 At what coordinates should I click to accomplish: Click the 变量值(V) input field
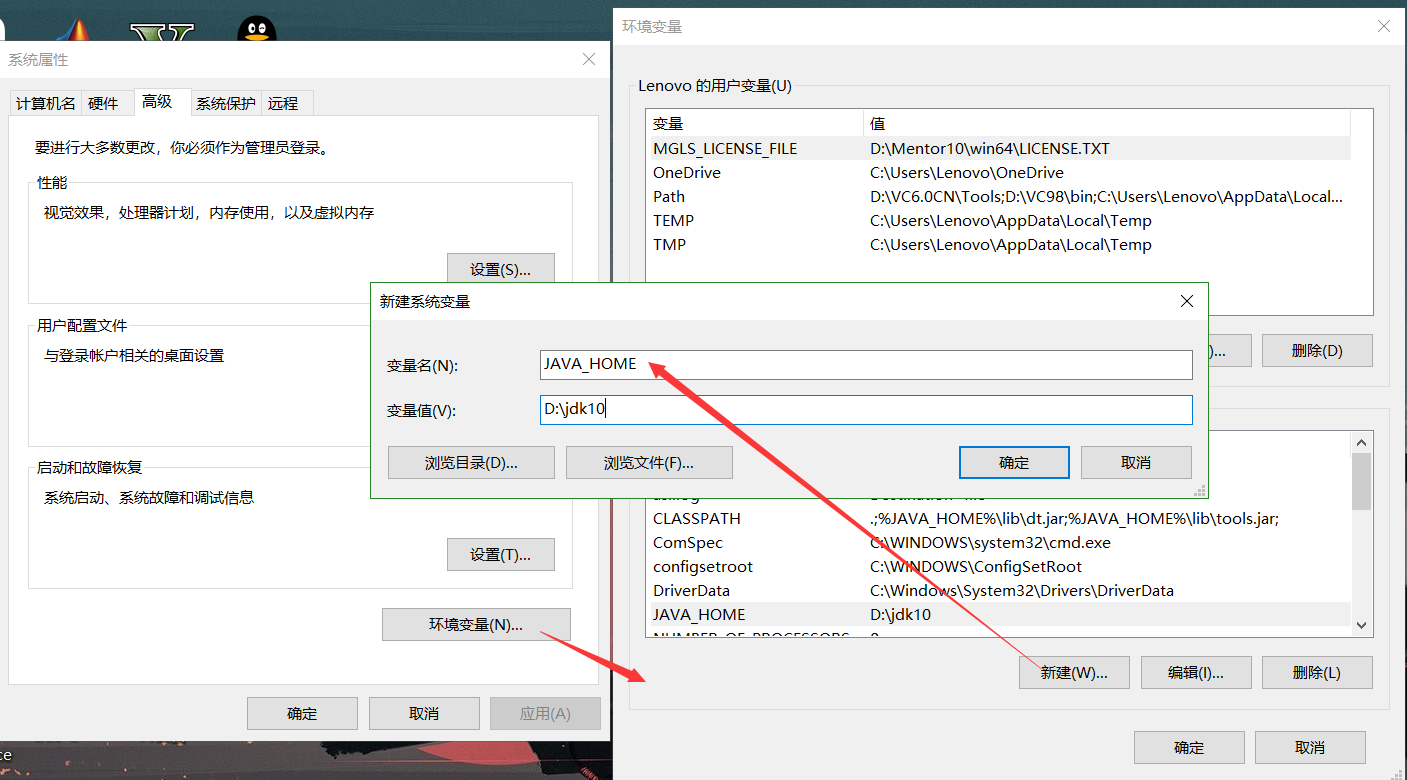pos(866,410)
